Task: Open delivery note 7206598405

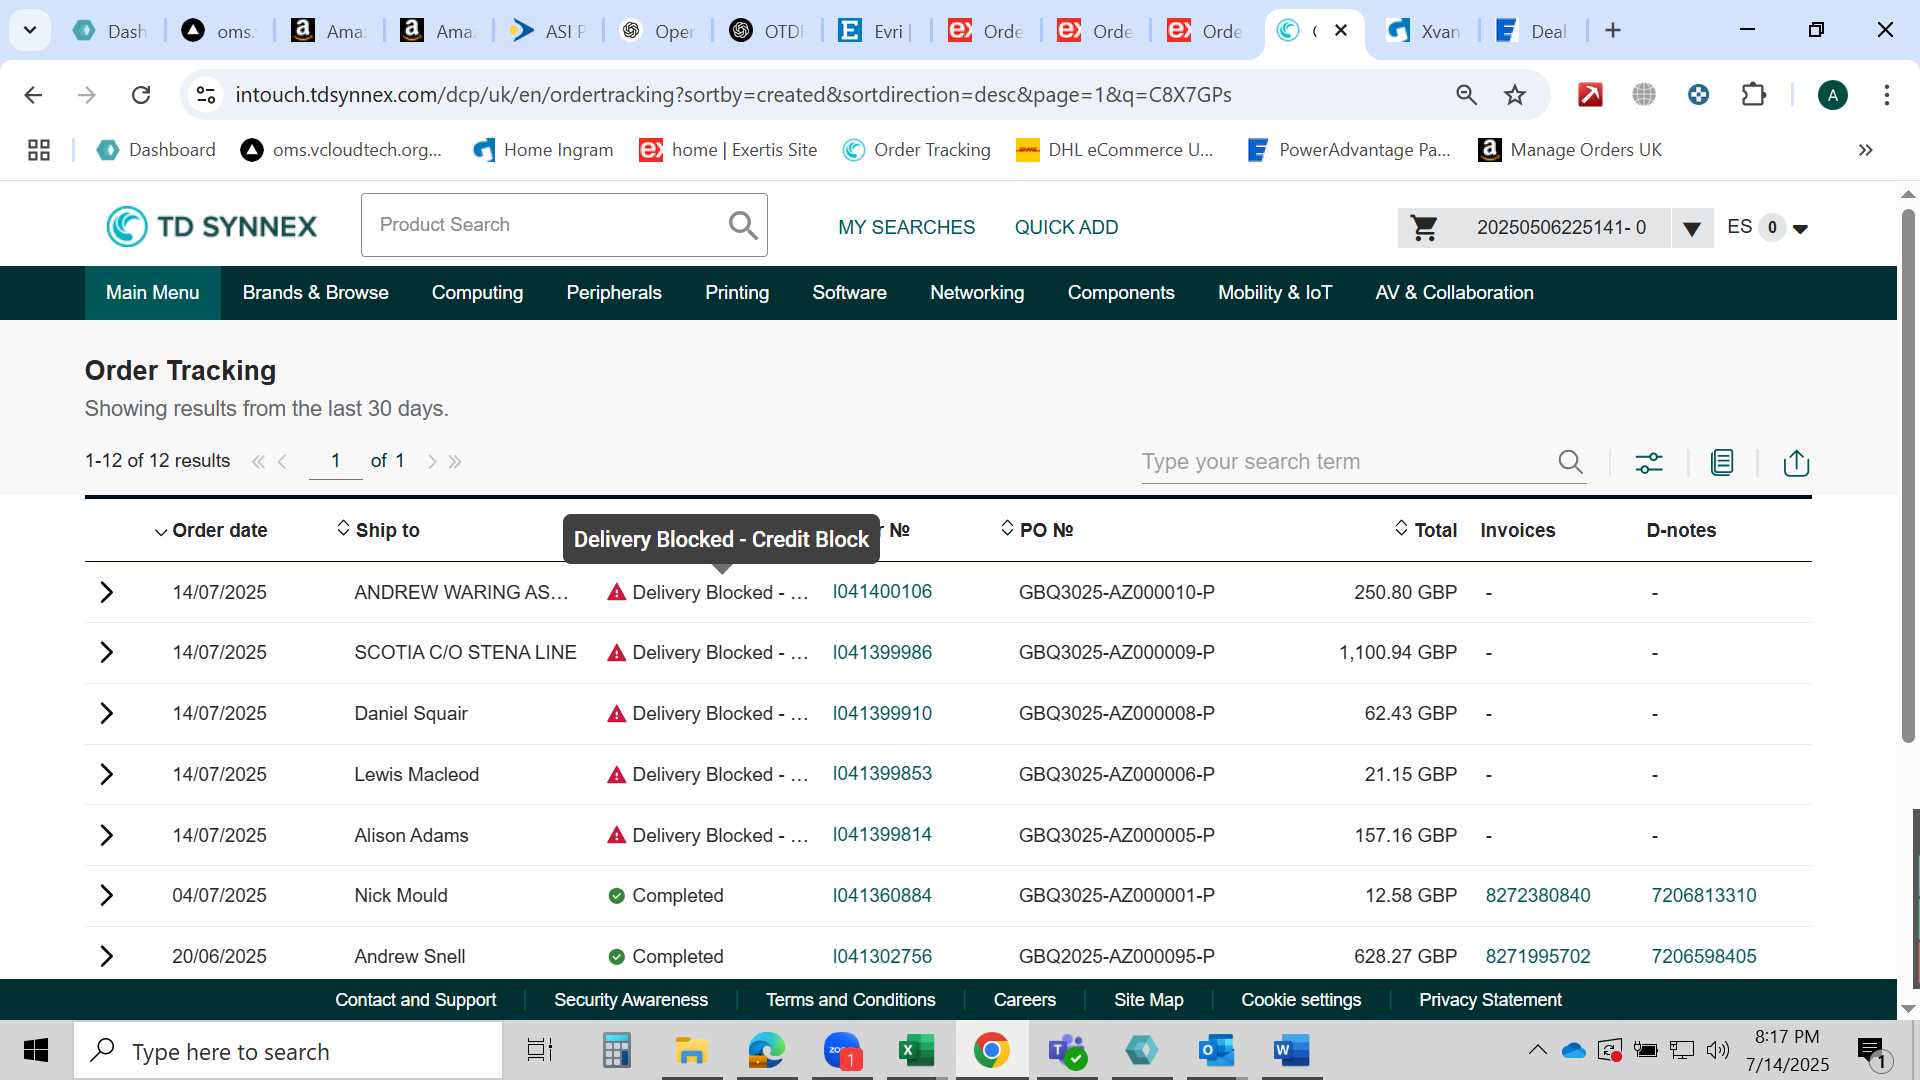Action: (x=1703, y=956)
